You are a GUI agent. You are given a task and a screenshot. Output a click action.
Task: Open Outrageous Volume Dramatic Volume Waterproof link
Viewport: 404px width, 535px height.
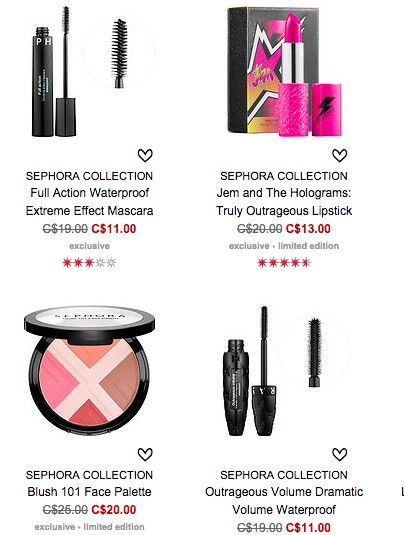click(284, 501)
